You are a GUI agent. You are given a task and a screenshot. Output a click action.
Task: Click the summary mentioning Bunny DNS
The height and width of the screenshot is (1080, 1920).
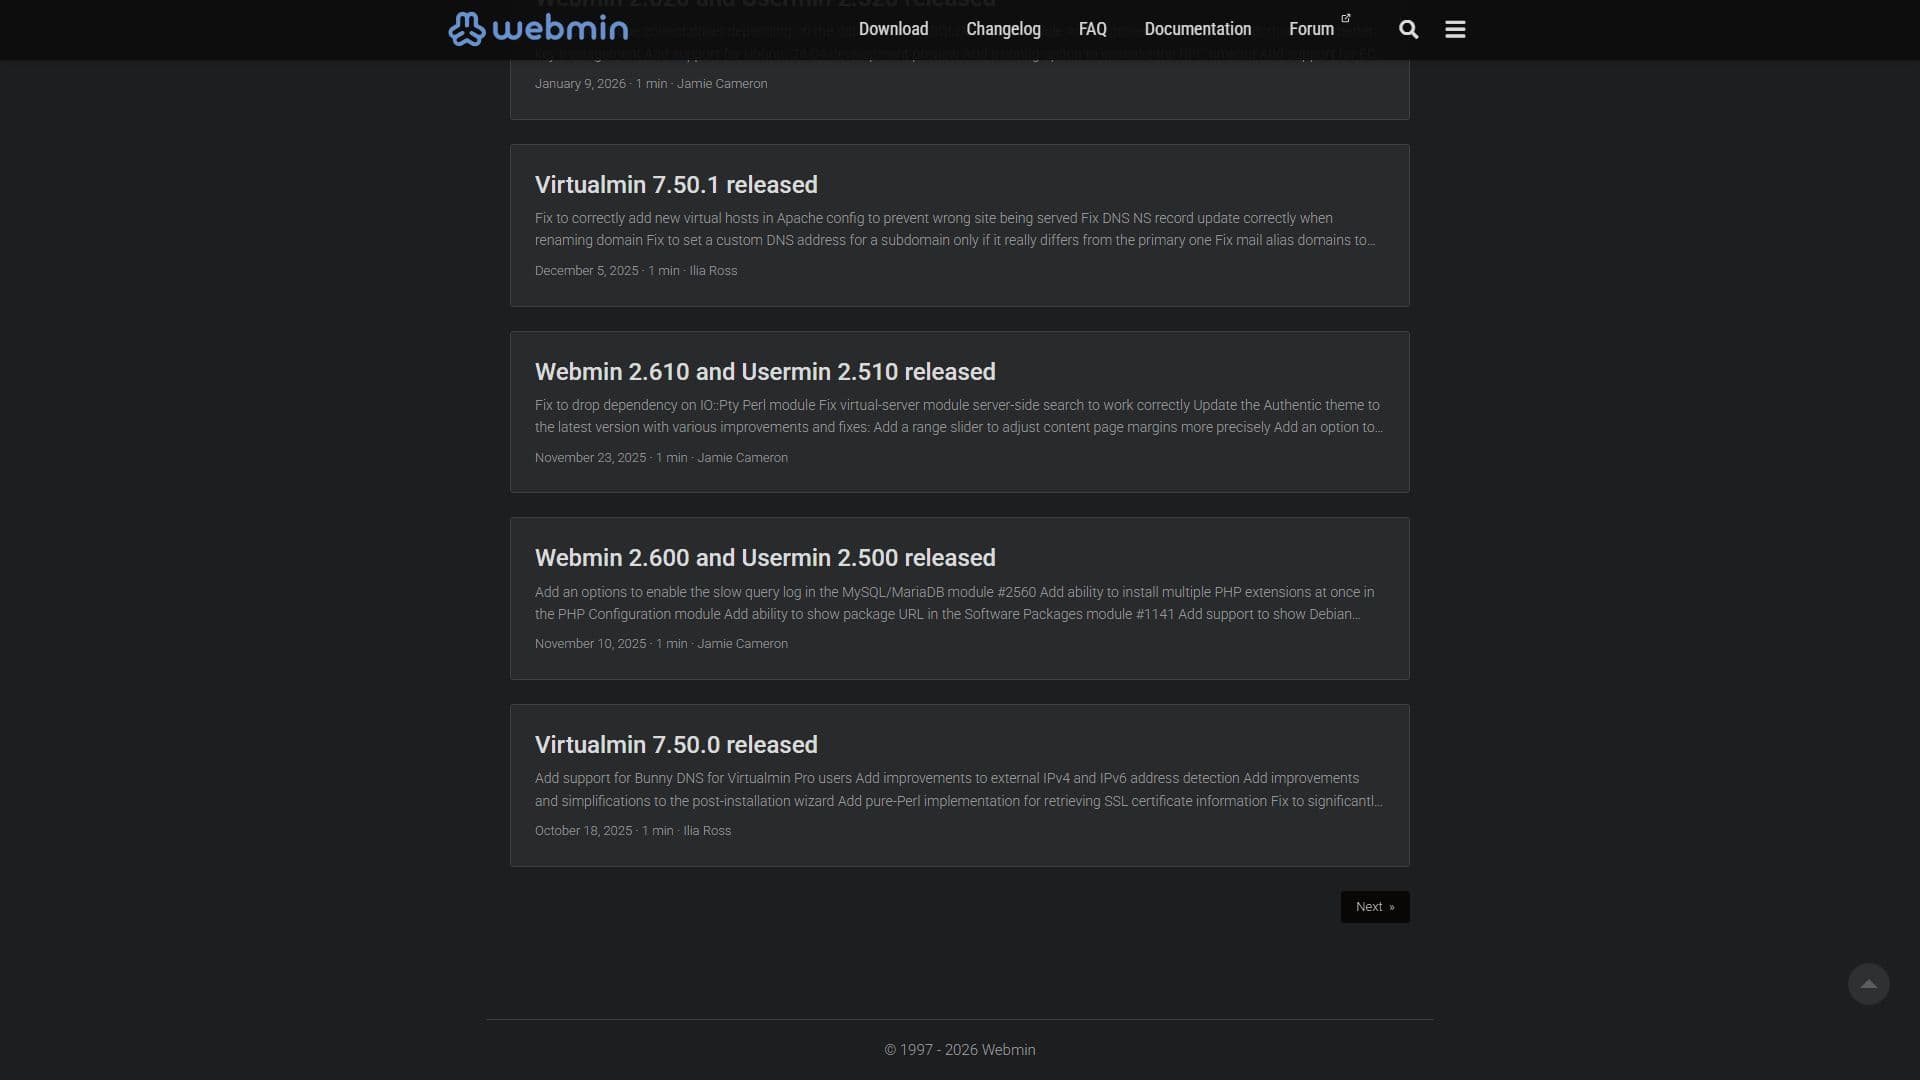pos(959,790)
